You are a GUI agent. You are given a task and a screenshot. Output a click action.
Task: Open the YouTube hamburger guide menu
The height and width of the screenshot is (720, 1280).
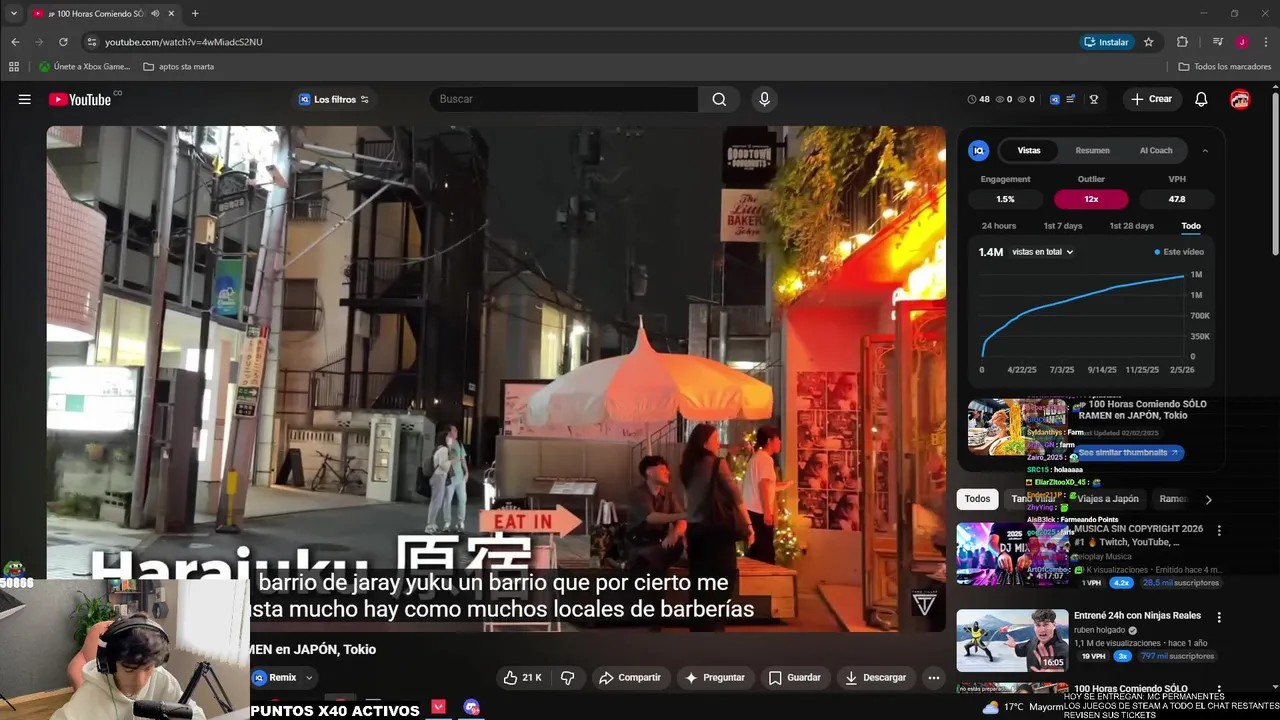[24, 99]
